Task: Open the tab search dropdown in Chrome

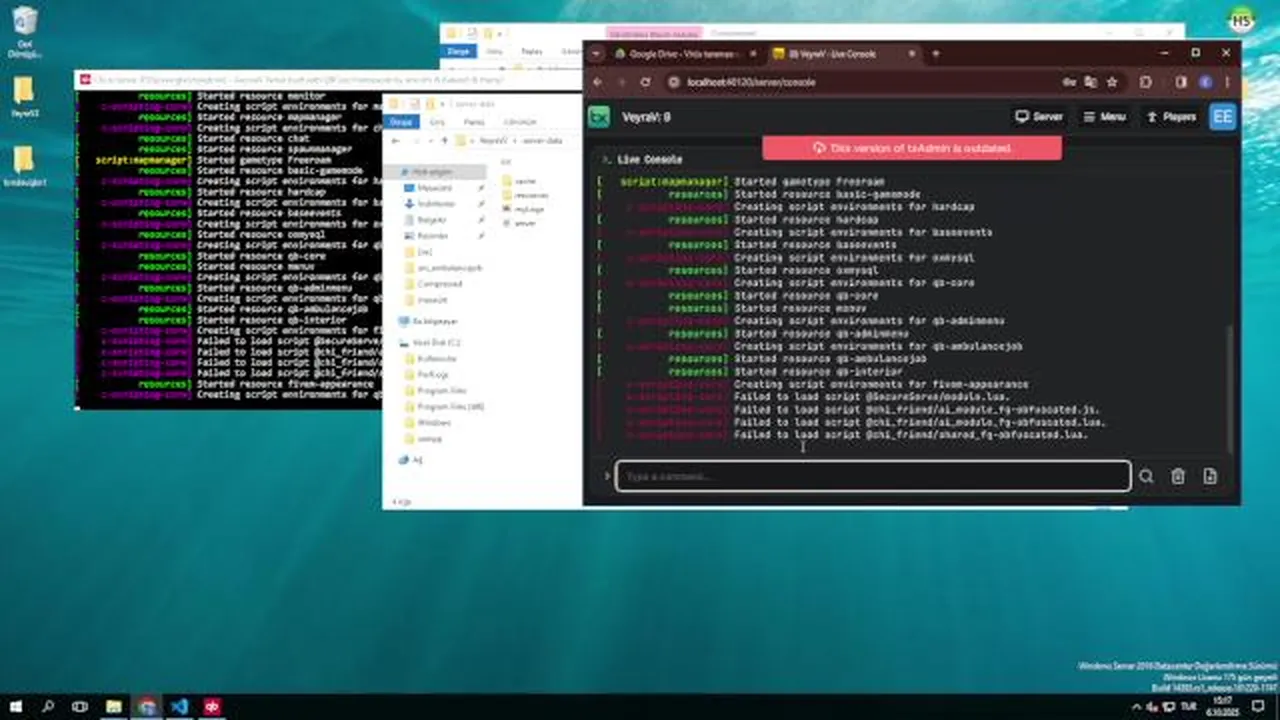Action: pyautogui.click(x=597, y=54)
